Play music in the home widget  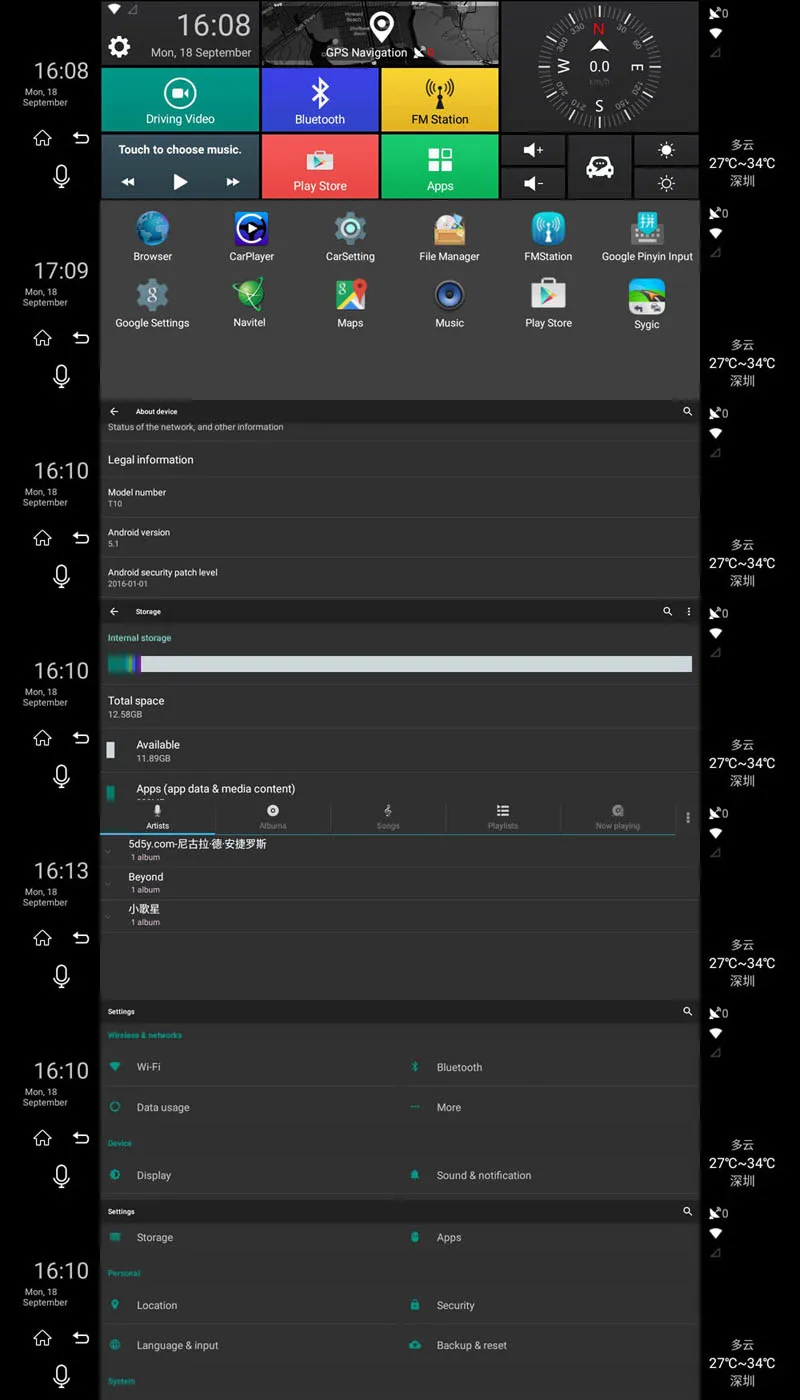(180, 182)
